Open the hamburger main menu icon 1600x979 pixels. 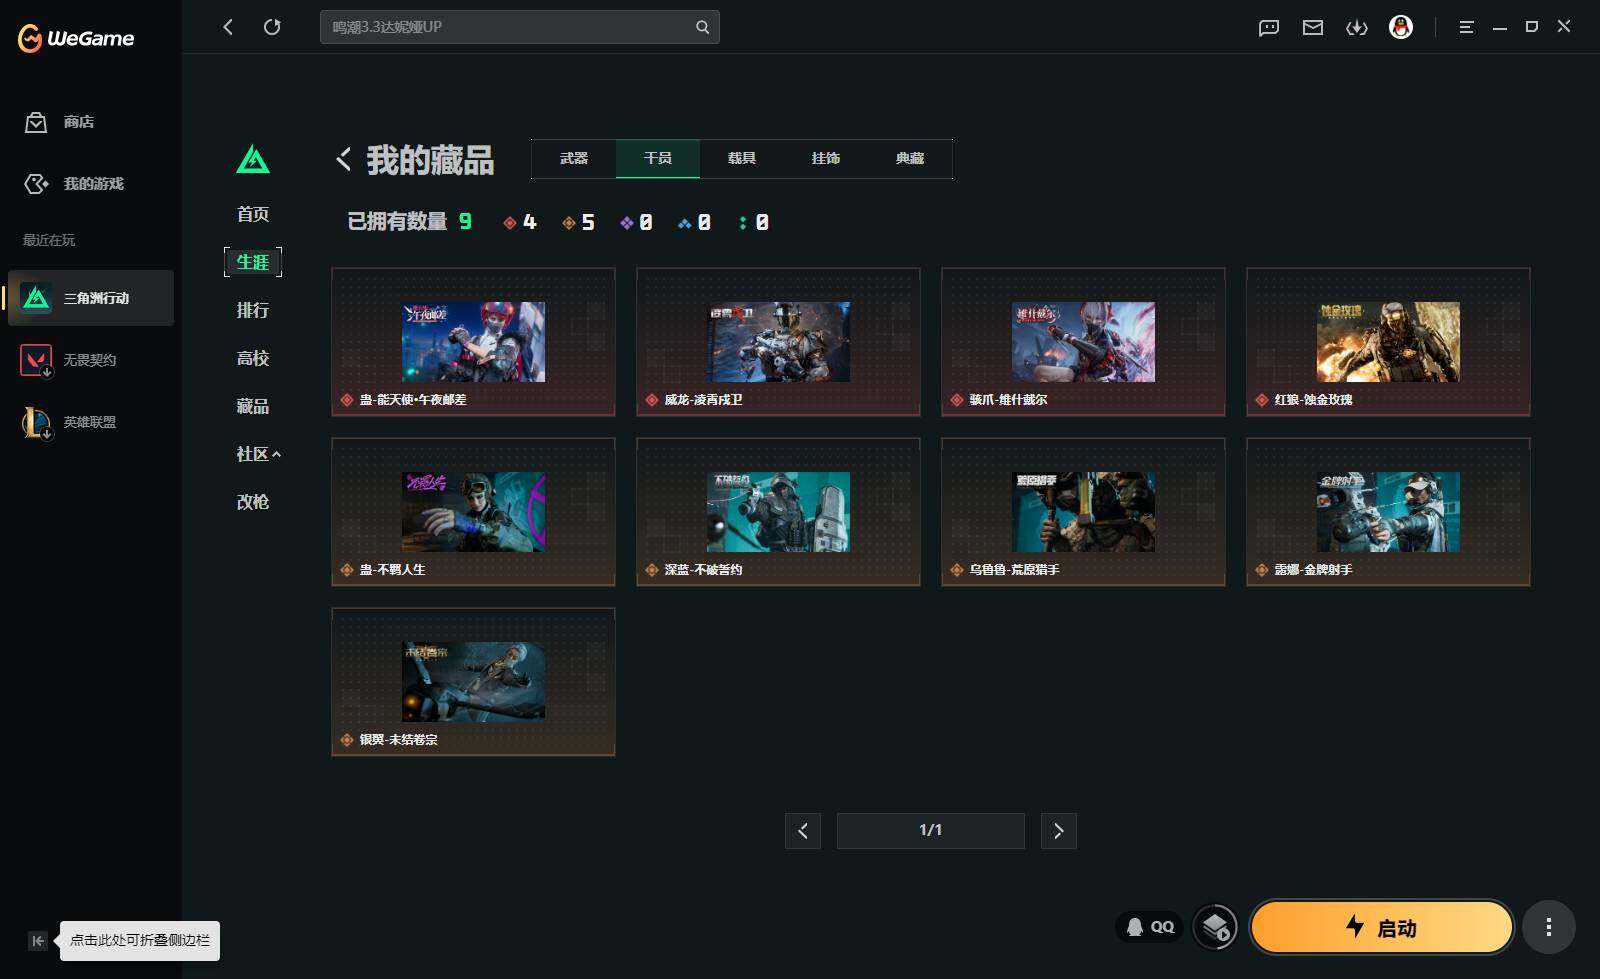click(x=1466, y=27)
